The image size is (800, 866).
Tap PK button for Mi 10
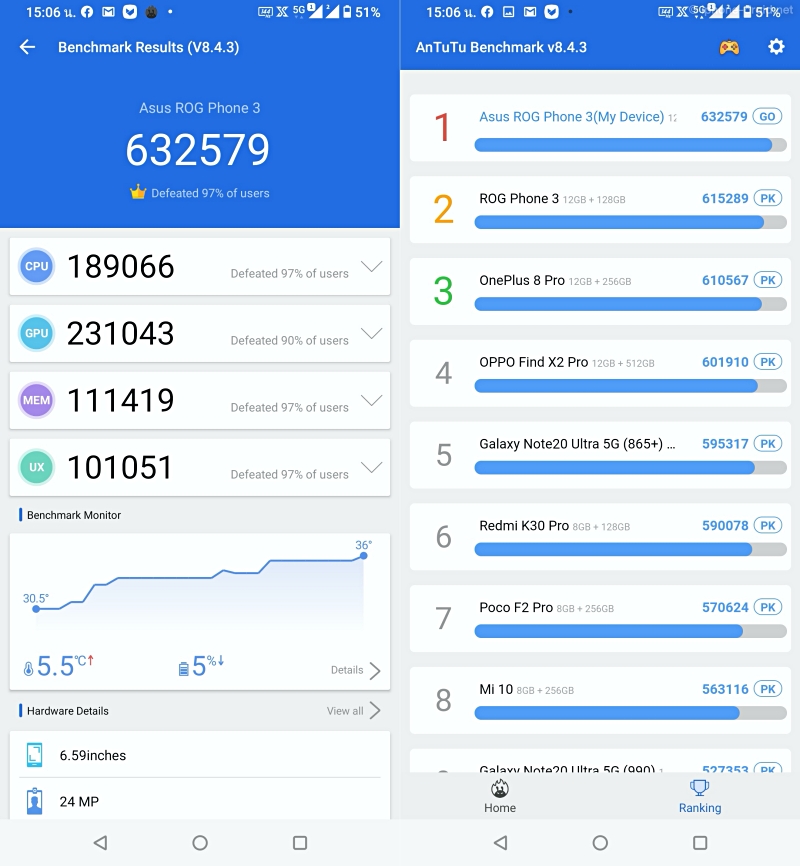coord(768,689)
